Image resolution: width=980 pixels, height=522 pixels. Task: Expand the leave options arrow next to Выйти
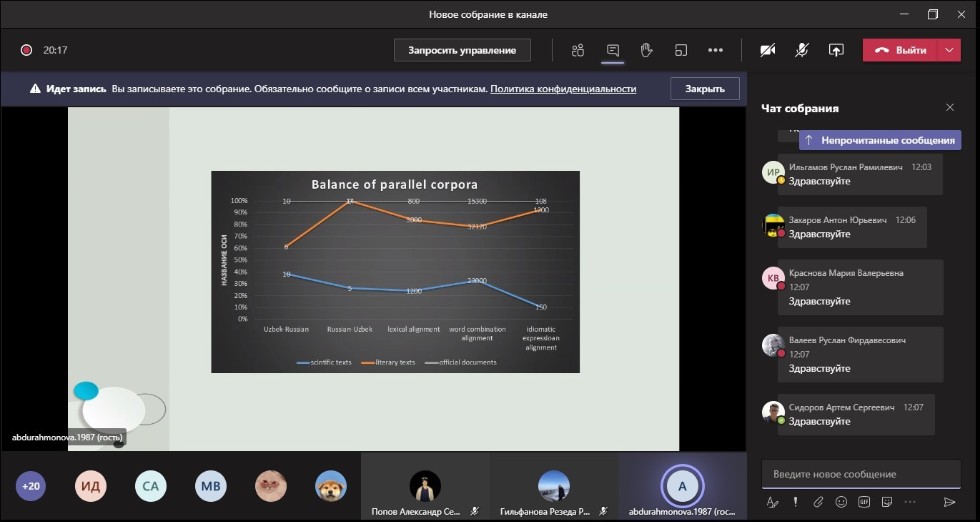pos(948,50)
